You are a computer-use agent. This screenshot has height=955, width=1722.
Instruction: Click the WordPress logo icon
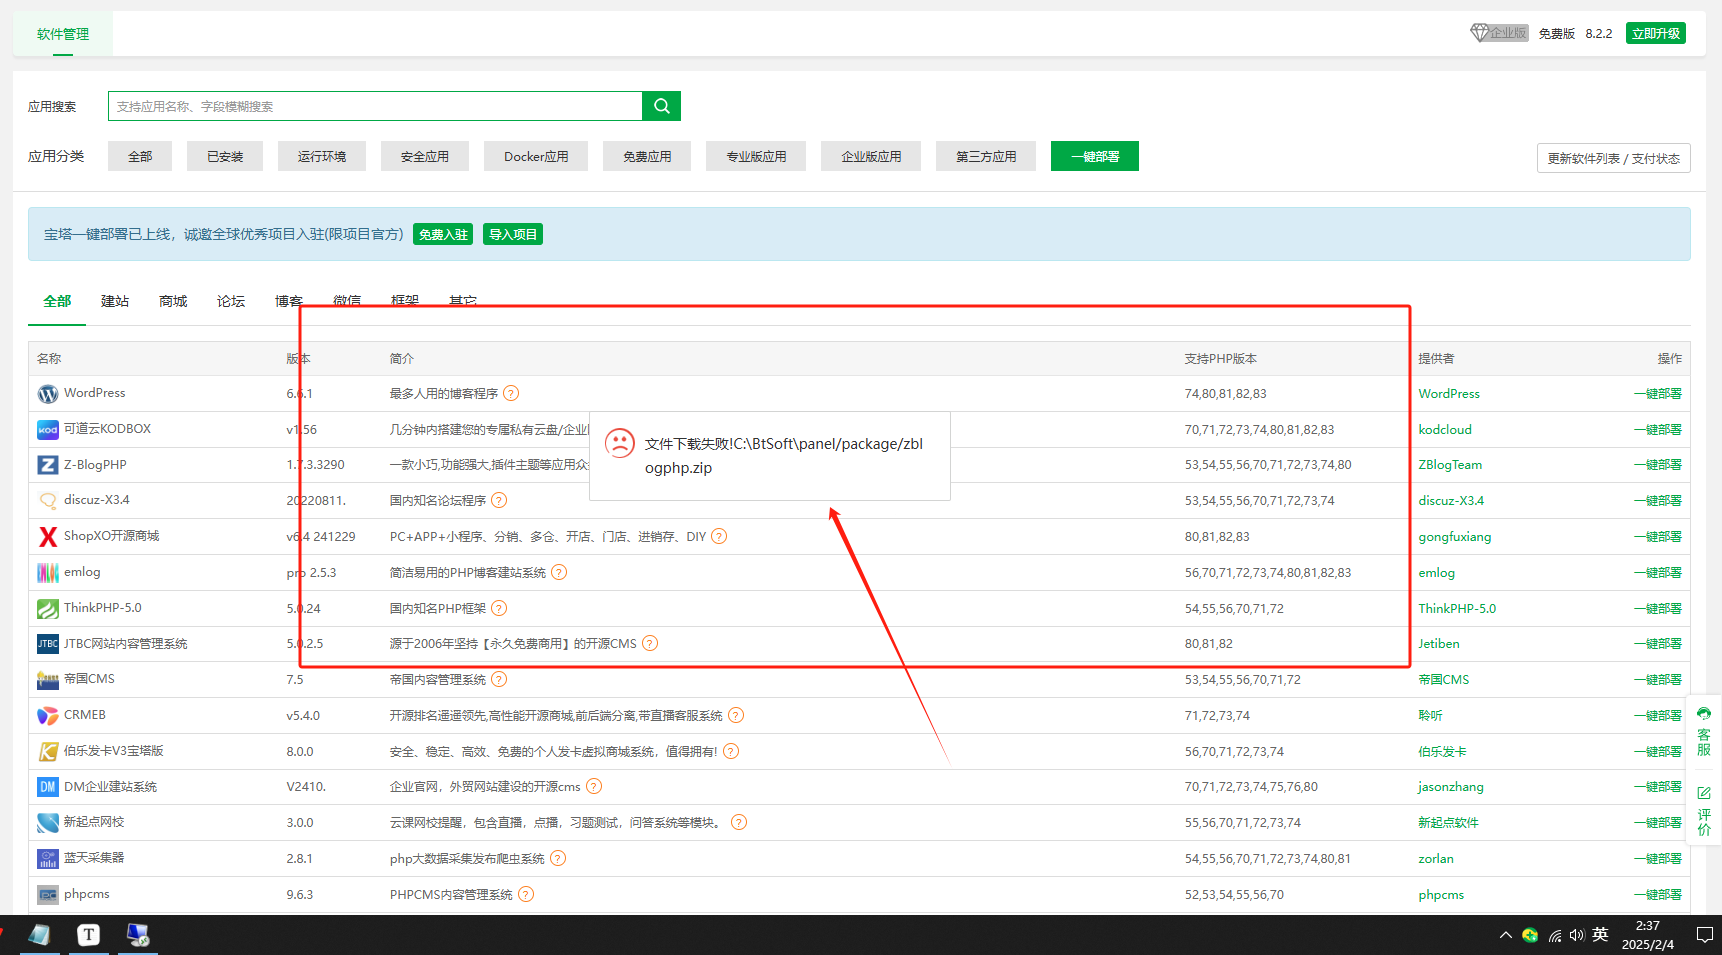coord(48,394)
